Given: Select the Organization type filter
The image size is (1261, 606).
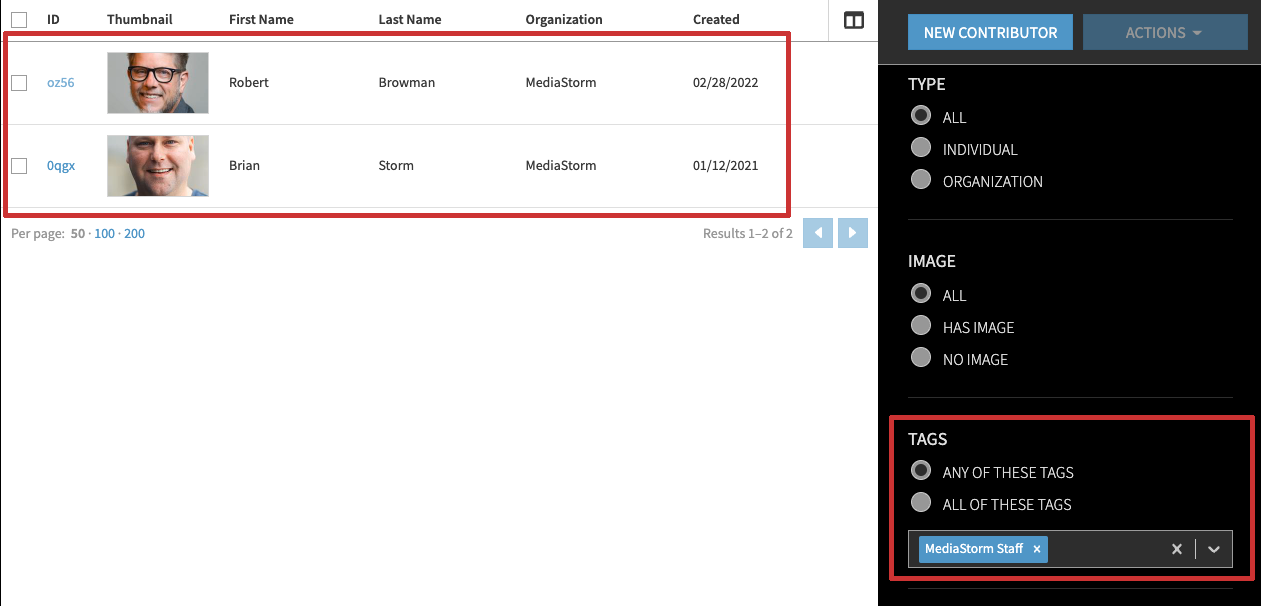Looking at the screenshot, I should coord(921,181).
